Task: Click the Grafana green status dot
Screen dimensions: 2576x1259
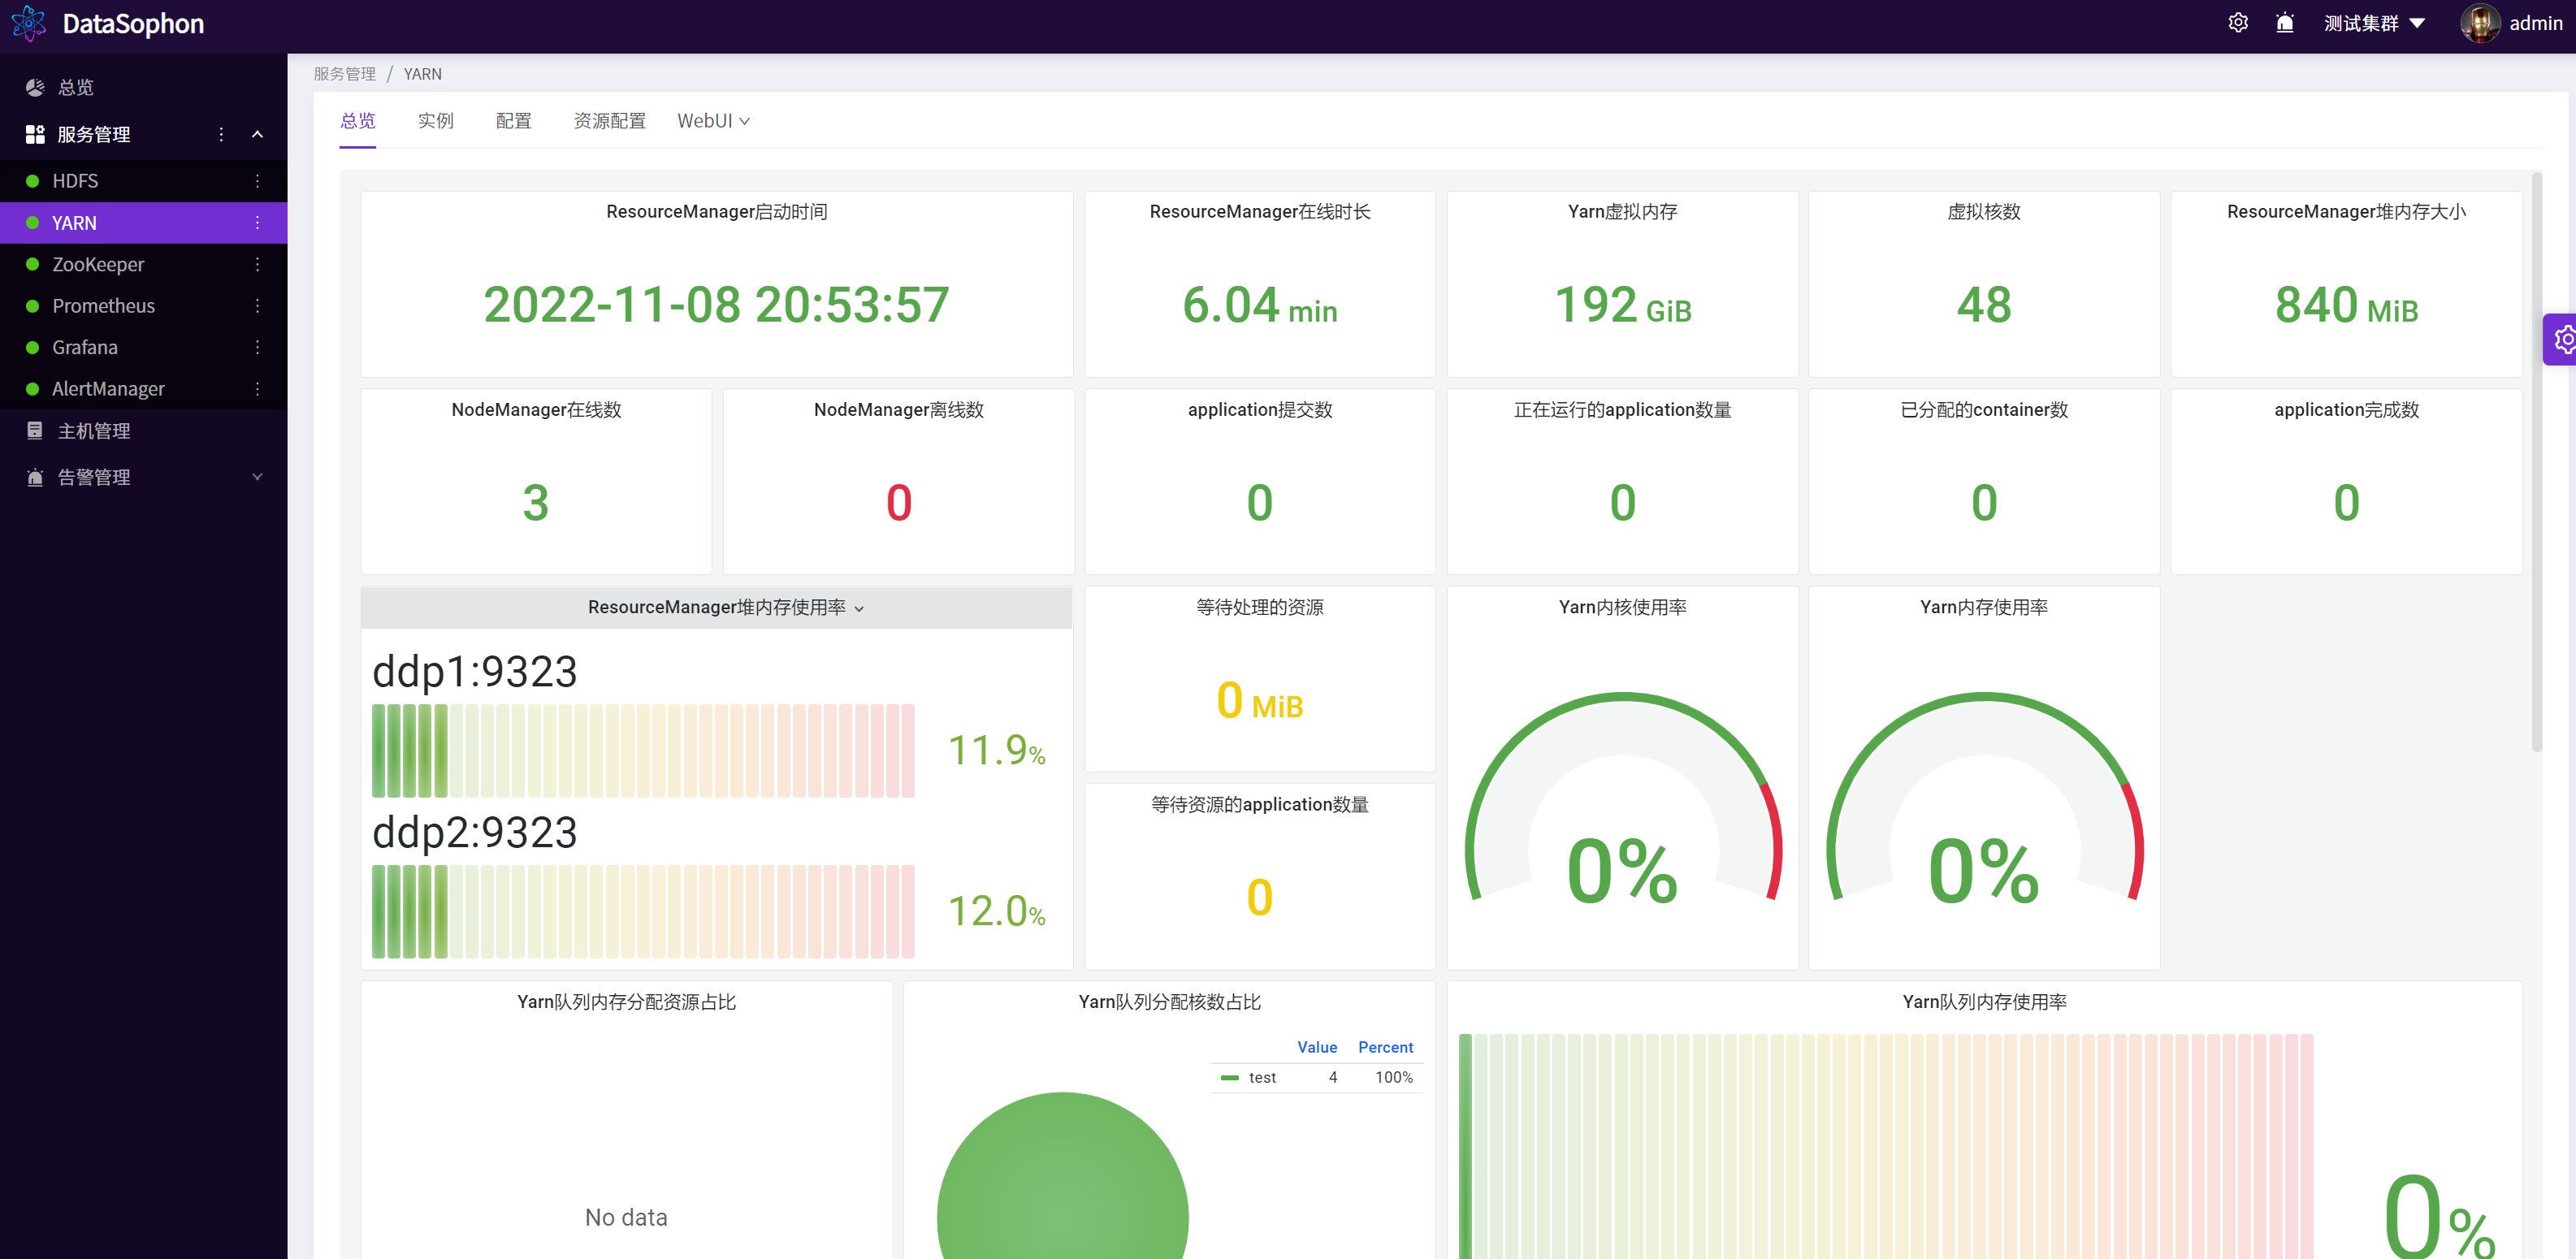Action: pyautogui.click(x=32, y=347)
